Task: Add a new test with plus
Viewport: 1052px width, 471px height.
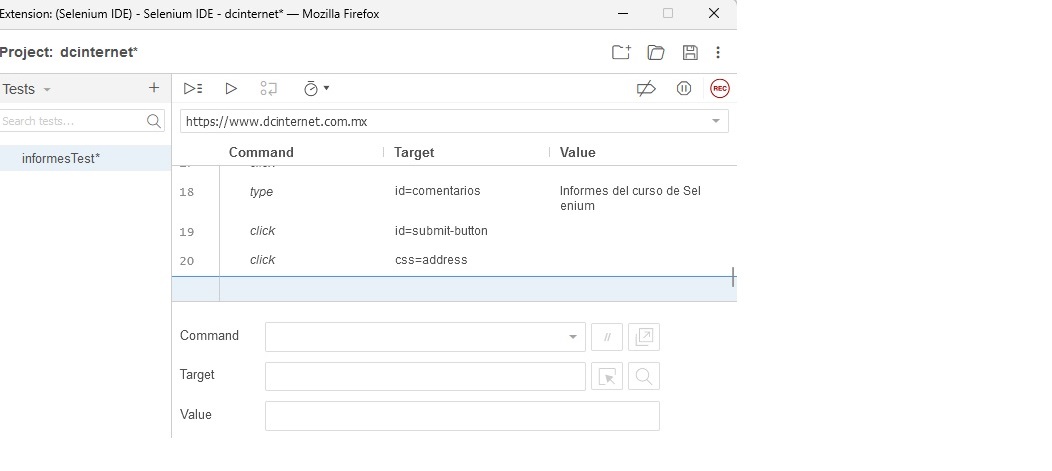Action: (x=153, y=88)
